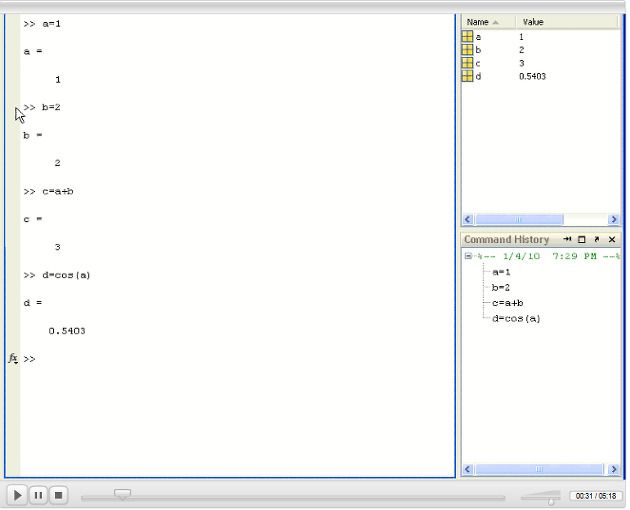The image size is (630, 510).
Task: Select variable d icon in Workspace
Action: coord(467,76)
